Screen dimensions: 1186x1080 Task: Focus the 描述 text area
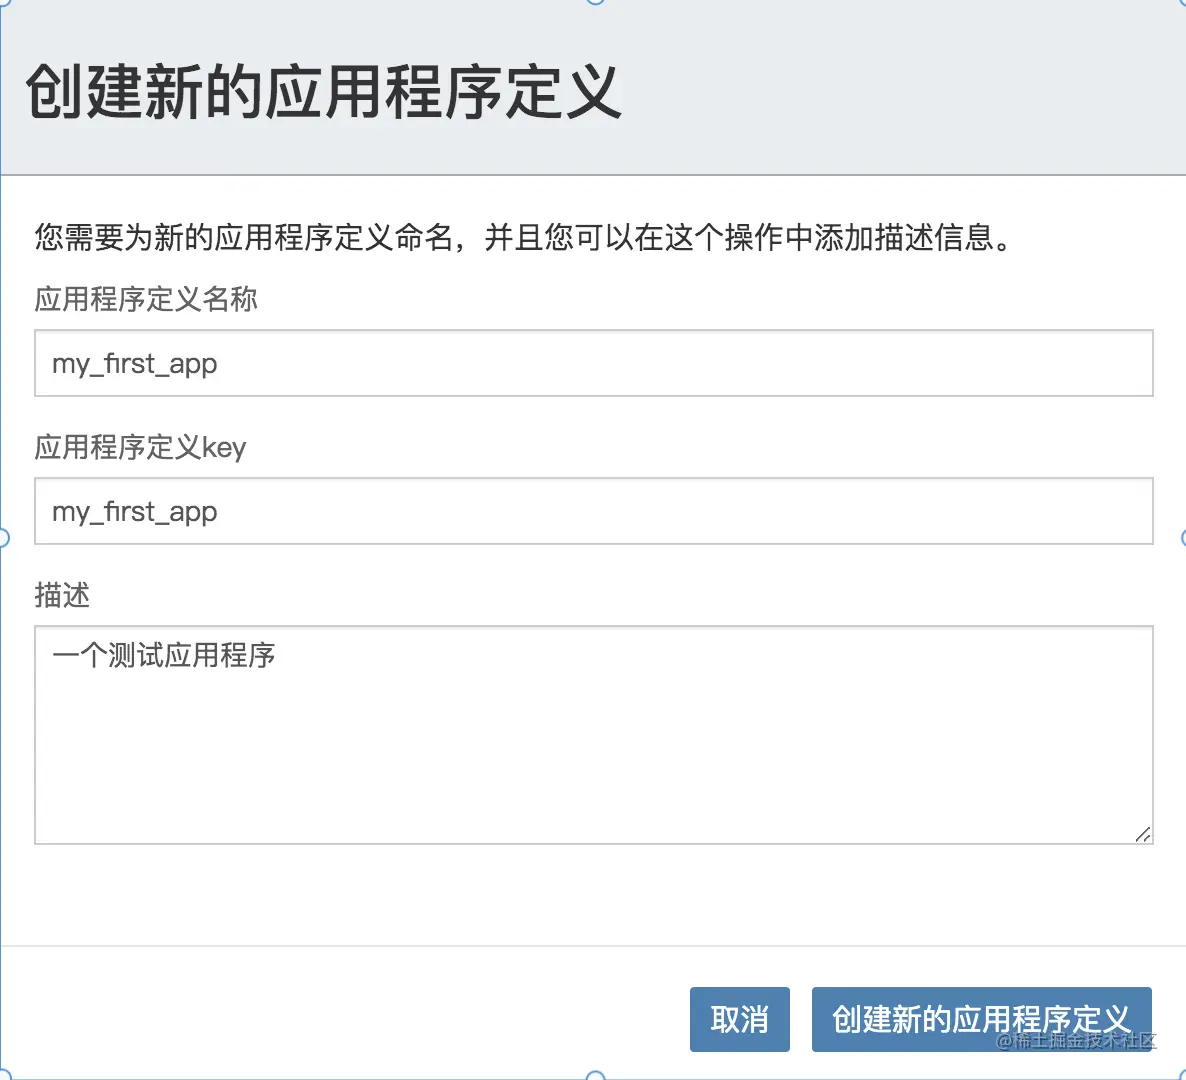point(594,734)
